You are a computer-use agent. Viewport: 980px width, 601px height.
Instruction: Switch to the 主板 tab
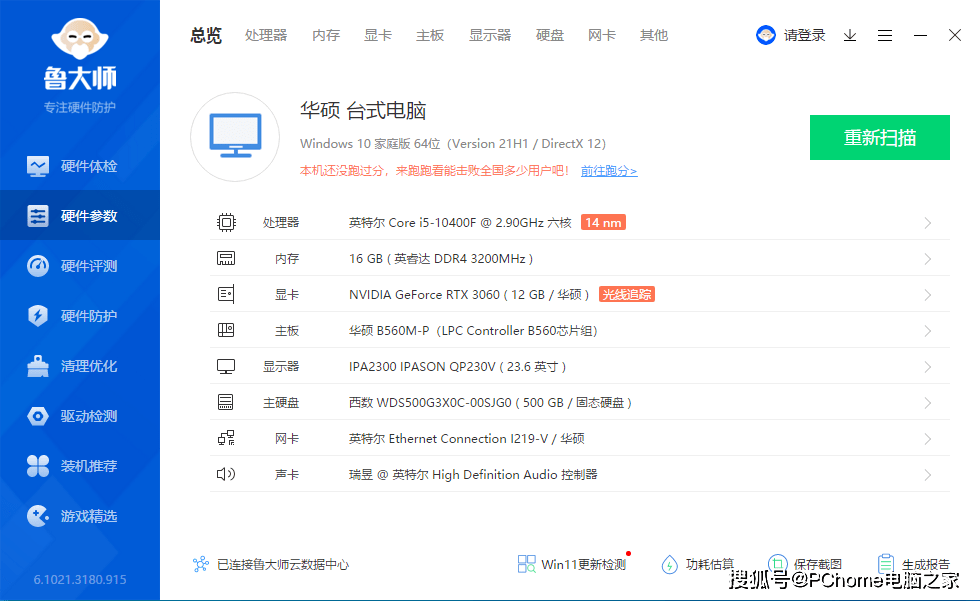(429, 35)
